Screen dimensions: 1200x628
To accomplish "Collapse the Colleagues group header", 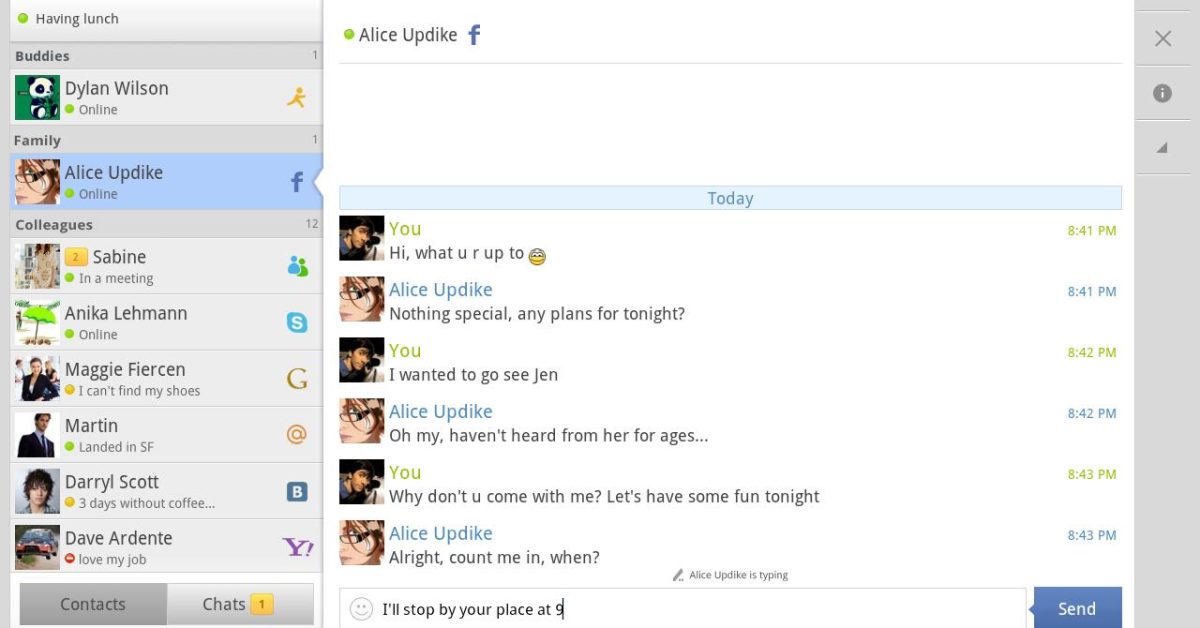I will (x=165, y=224).
